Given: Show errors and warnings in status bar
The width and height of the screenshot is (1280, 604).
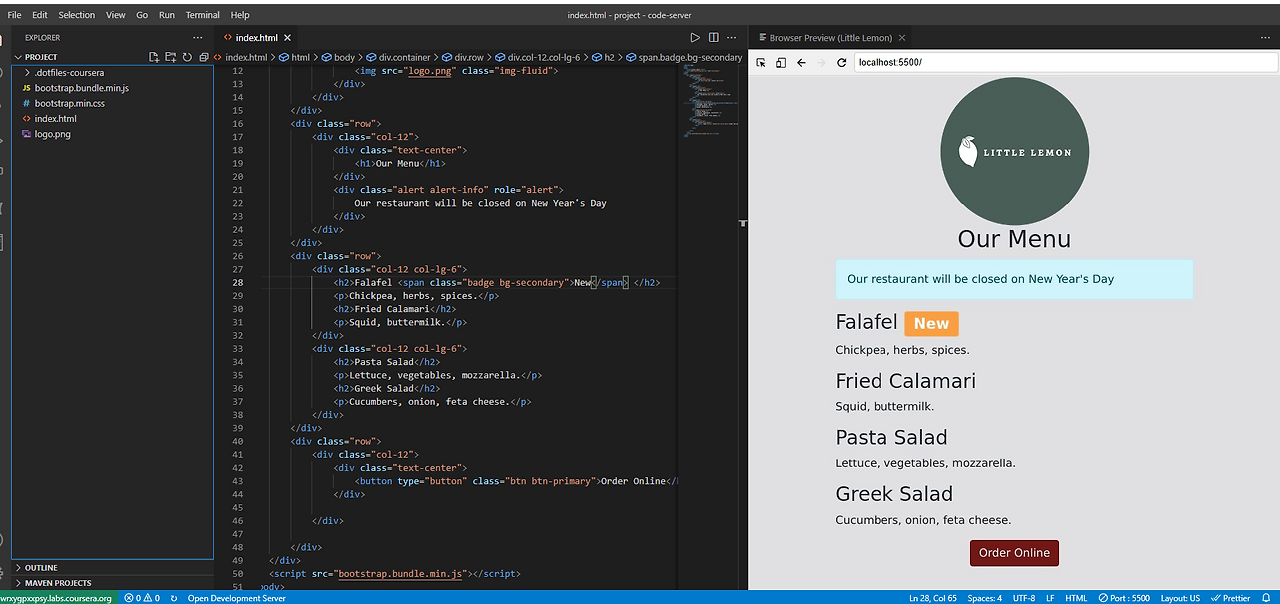Looking at the screenshot, I should 142,598.
